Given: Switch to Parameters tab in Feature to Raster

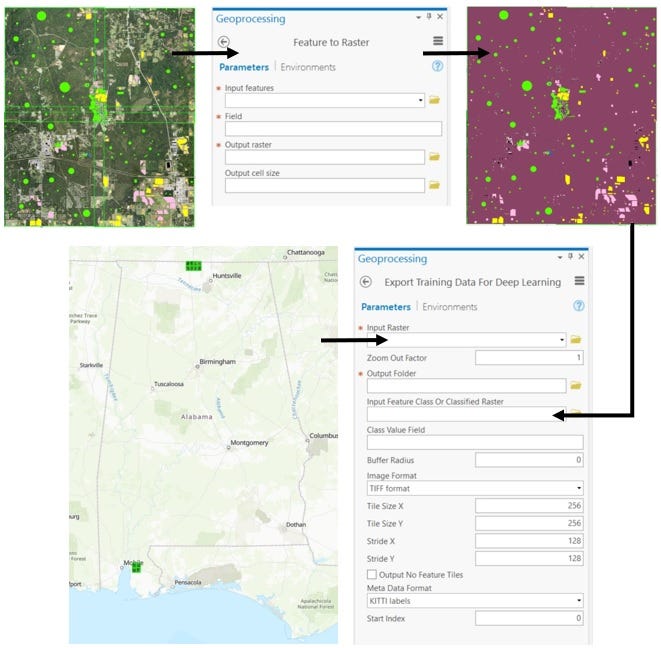Looking at the screenshot, I should point(244,67).
